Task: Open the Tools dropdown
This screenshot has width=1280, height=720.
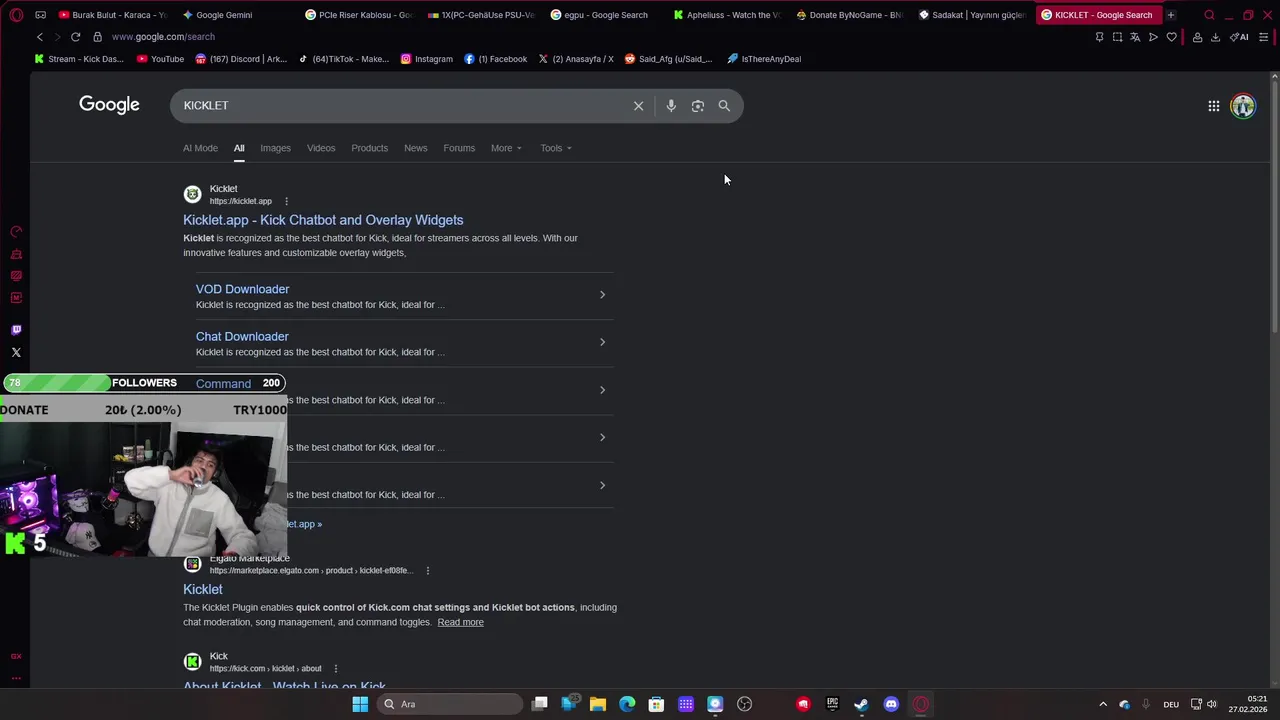Action: [x=556, y=148]
